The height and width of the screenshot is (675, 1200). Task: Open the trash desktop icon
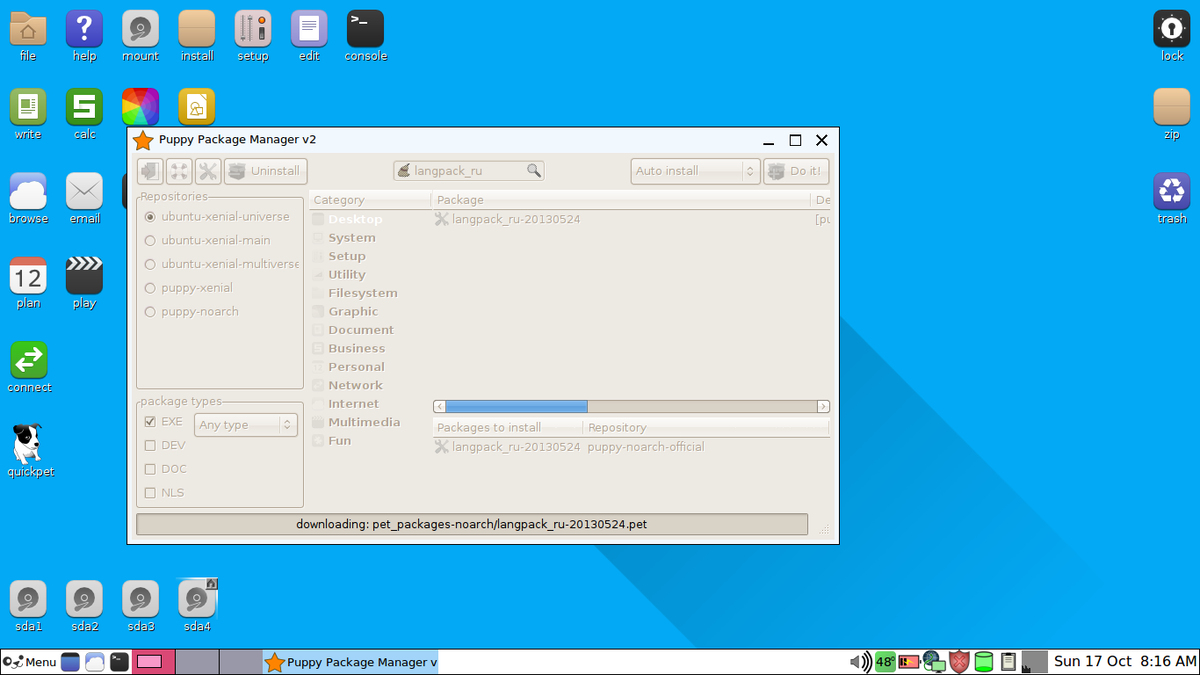pyautogui.click(x=1172, y=198)
